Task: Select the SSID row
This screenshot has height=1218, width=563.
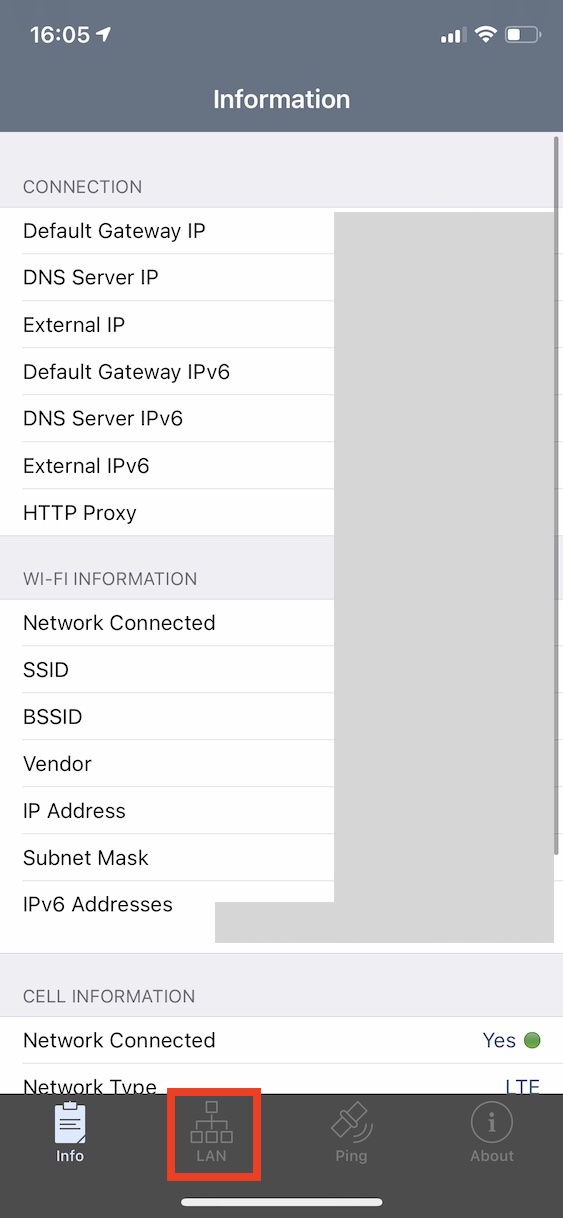Action: point(281,670)
